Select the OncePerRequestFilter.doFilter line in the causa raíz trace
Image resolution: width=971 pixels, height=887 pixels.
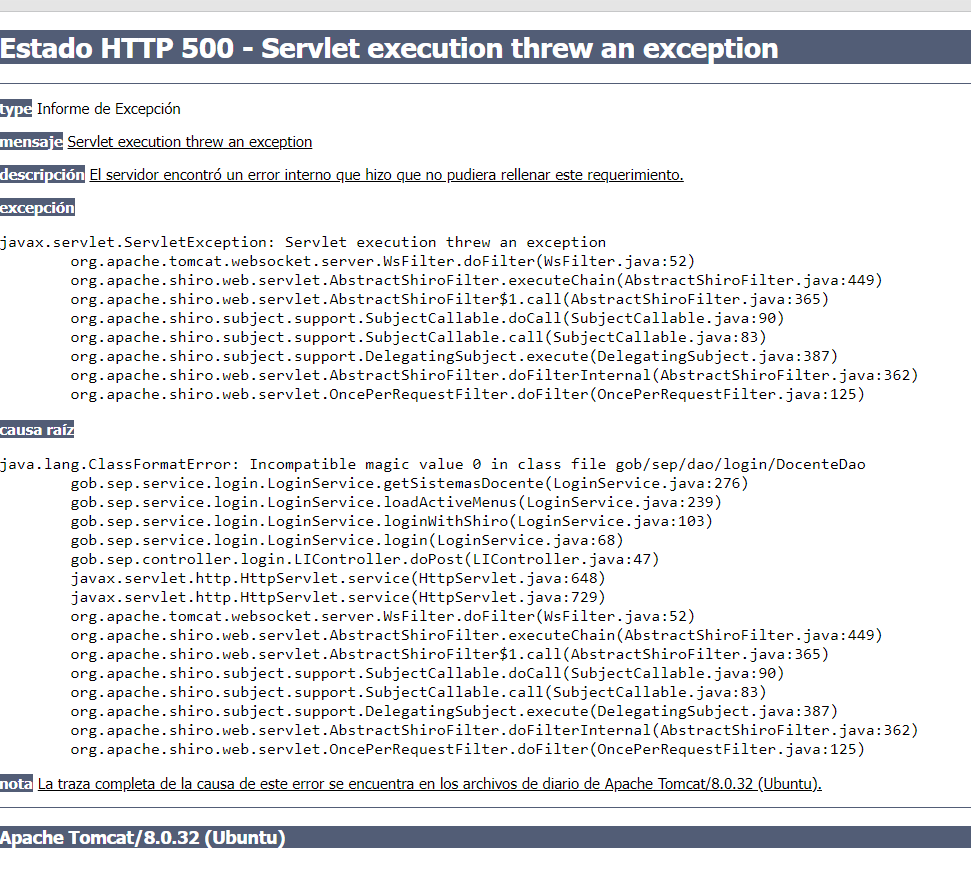click(468, 749)
